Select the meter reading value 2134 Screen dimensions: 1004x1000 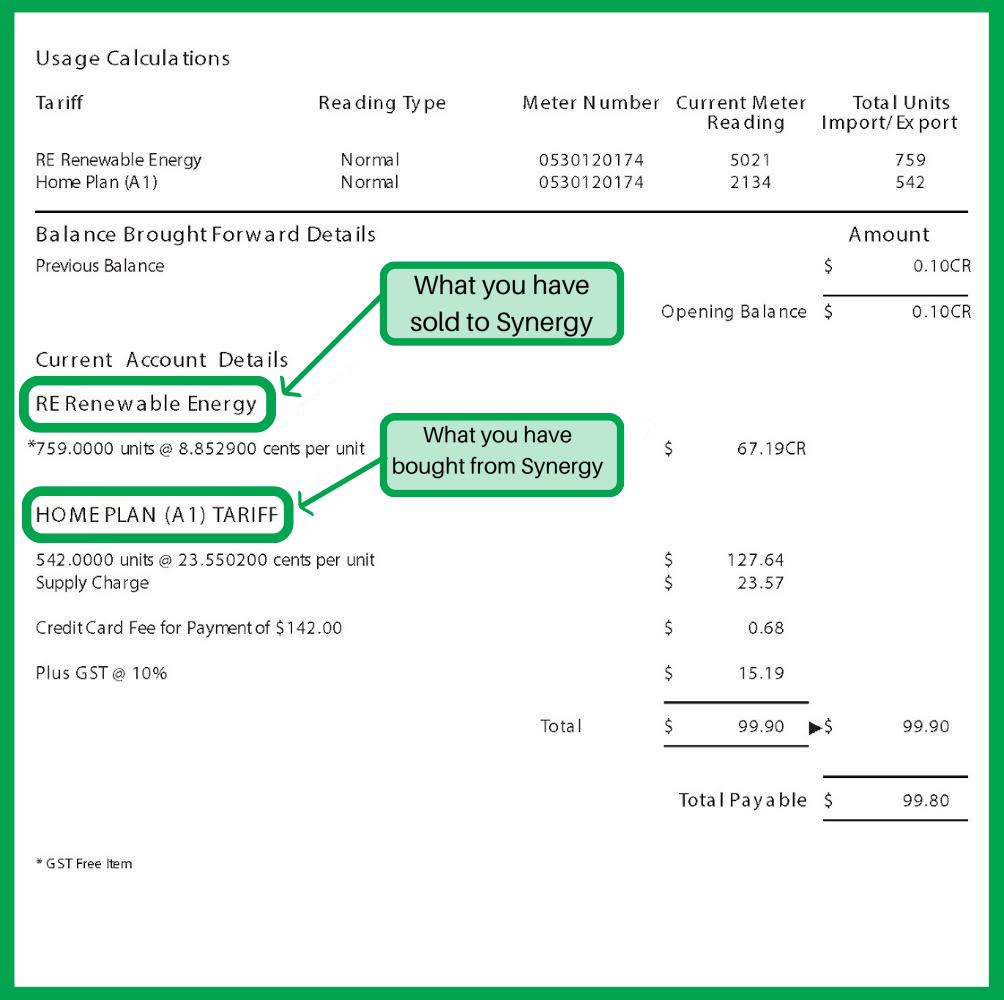coord(750,182)
